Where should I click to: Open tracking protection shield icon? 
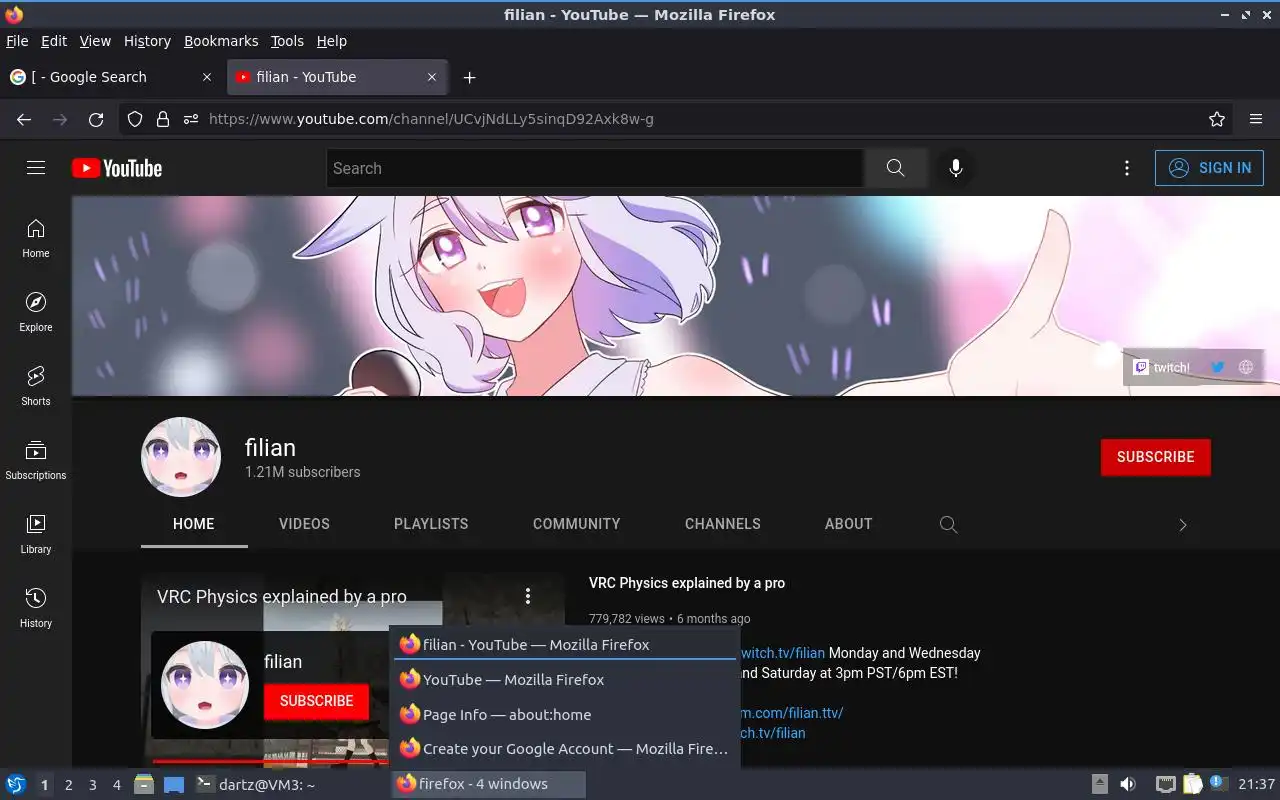135,119
